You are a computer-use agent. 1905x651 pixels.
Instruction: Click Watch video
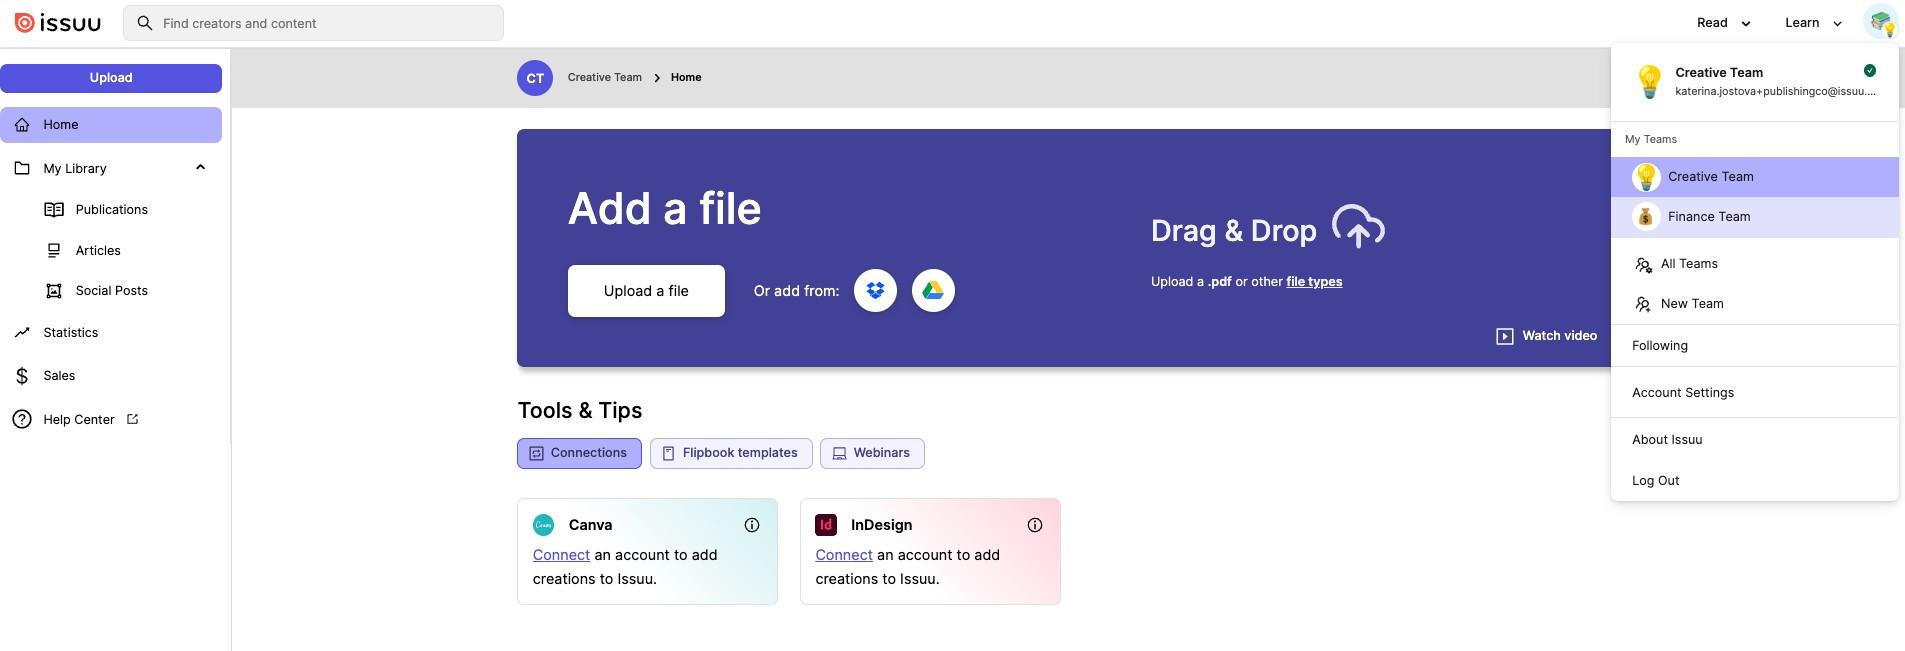(x=1546, y=336)
